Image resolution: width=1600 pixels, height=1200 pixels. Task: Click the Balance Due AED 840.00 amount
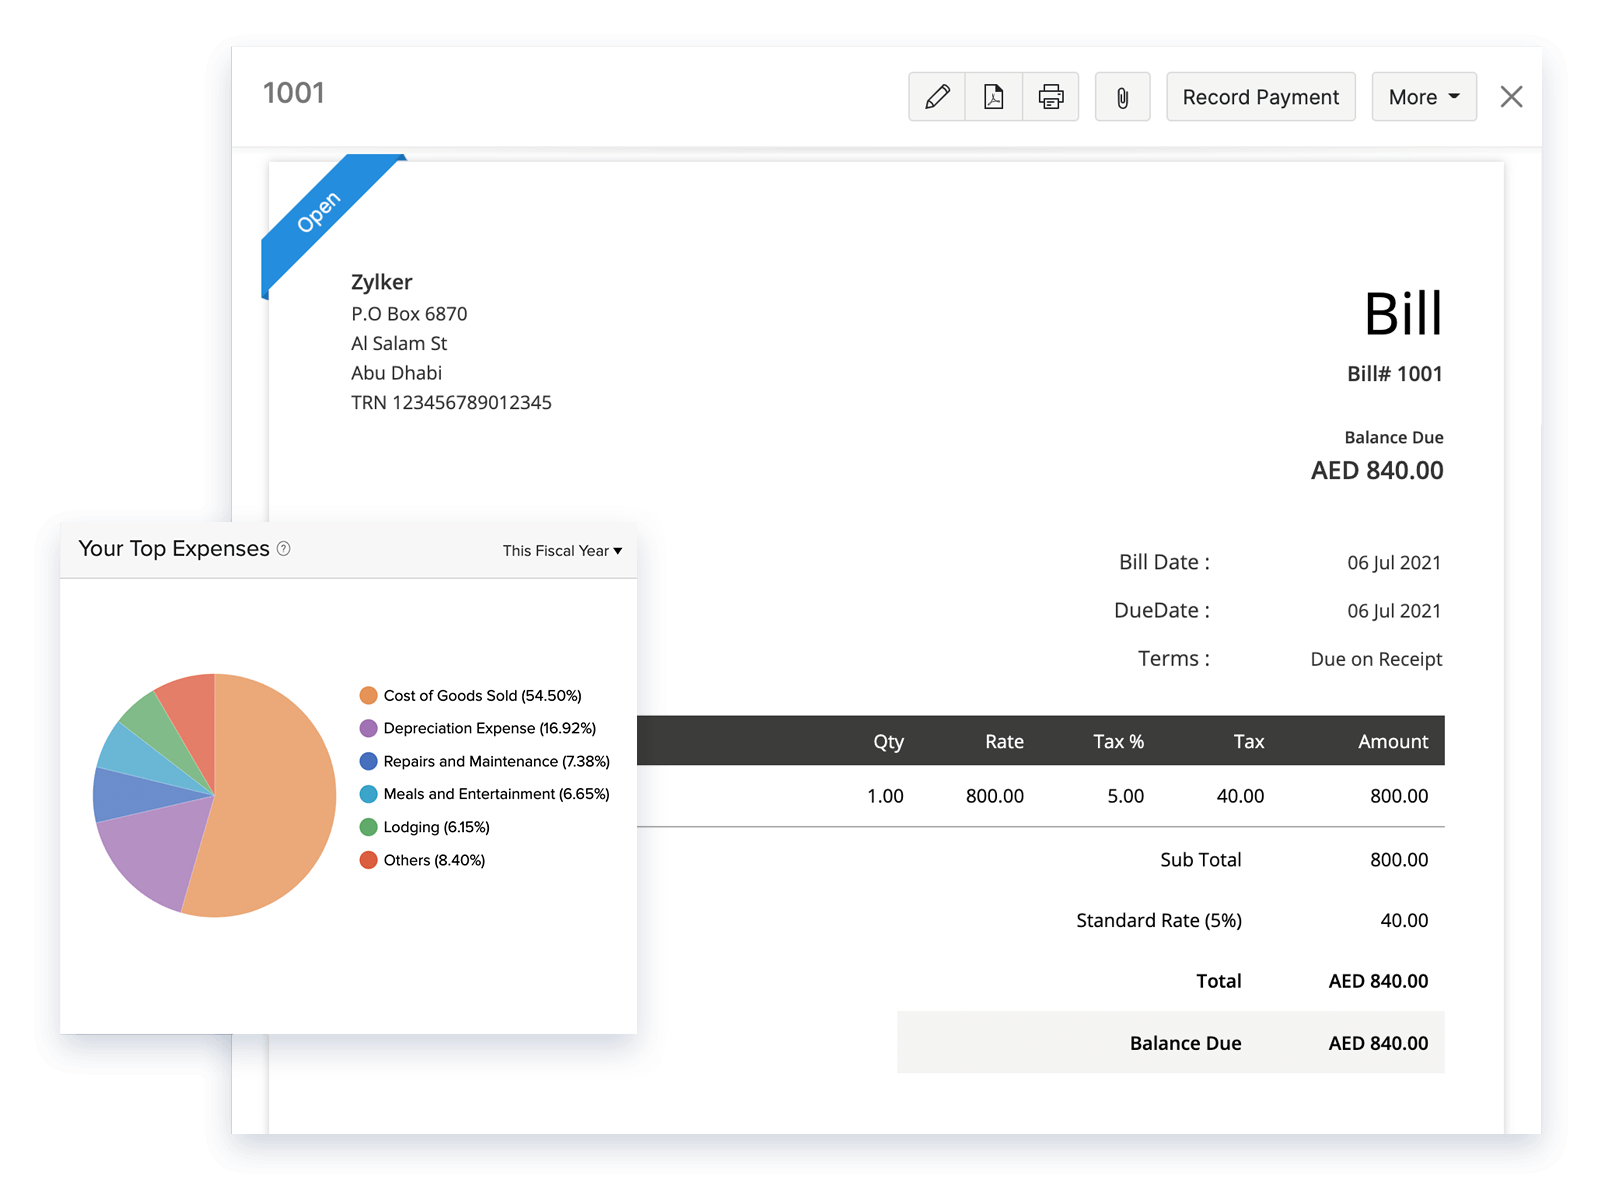click(x=1376, y=470)
